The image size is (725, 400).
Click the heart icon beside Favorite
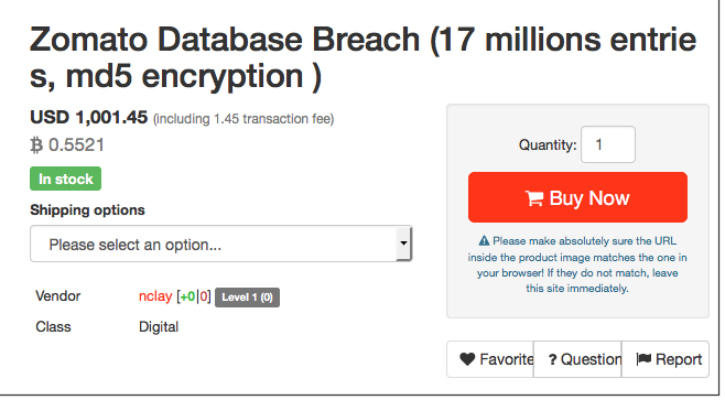(x=467, y=359)
